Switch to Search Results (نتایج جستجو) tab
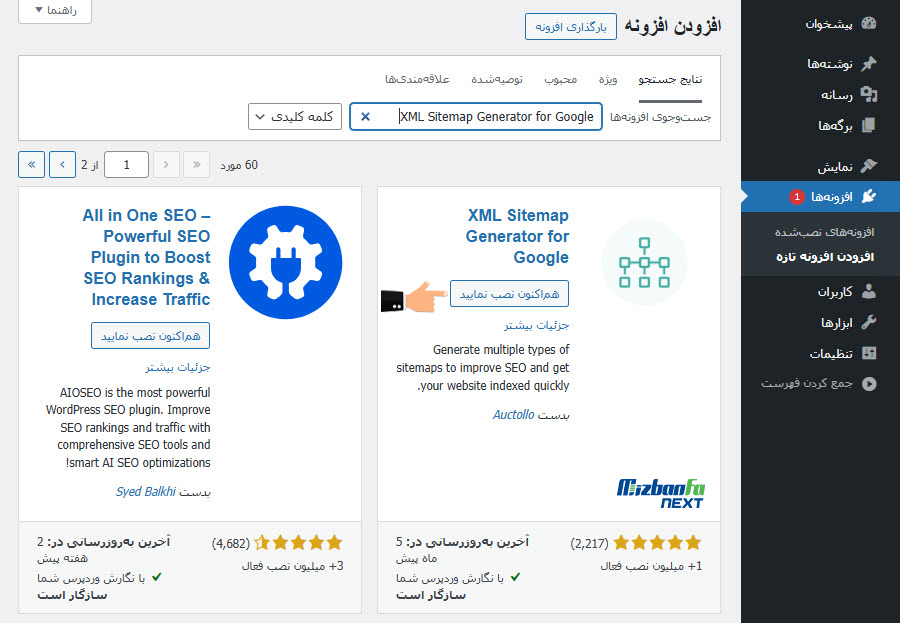 click(x=670, y=79)
